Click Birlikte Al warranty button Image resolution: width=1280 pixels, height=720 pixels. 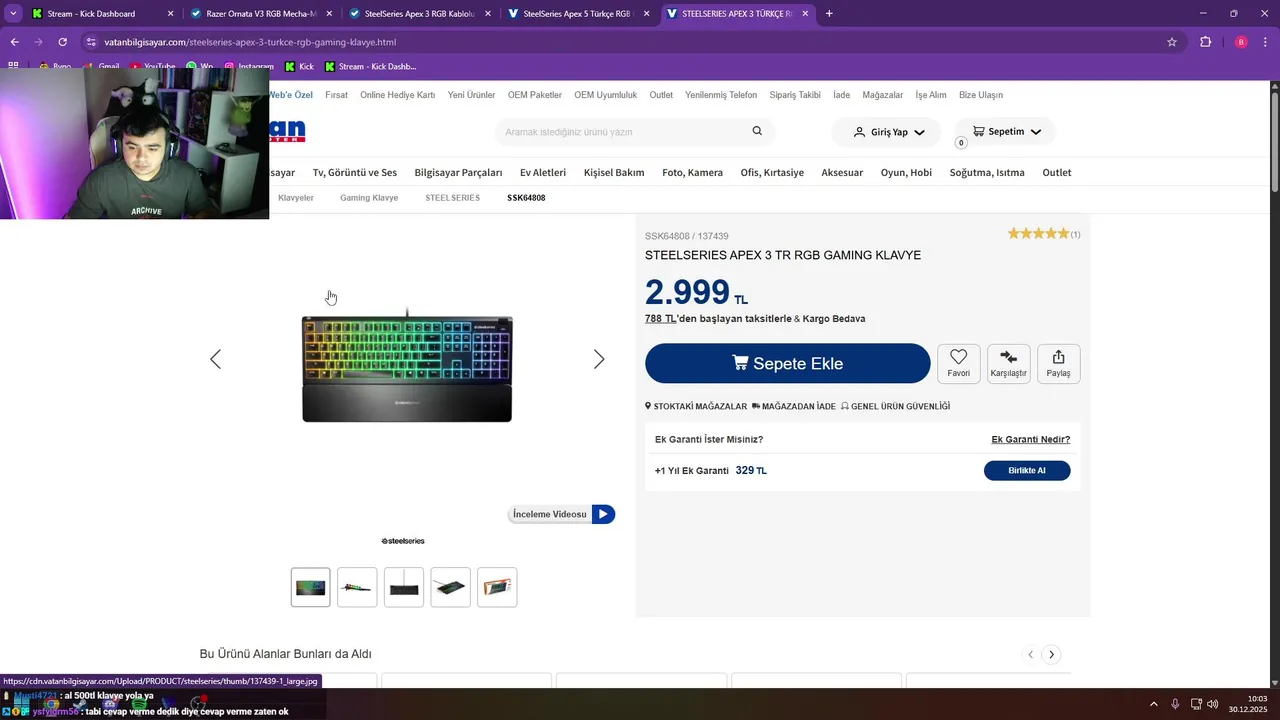click(x=1027, y=470)
